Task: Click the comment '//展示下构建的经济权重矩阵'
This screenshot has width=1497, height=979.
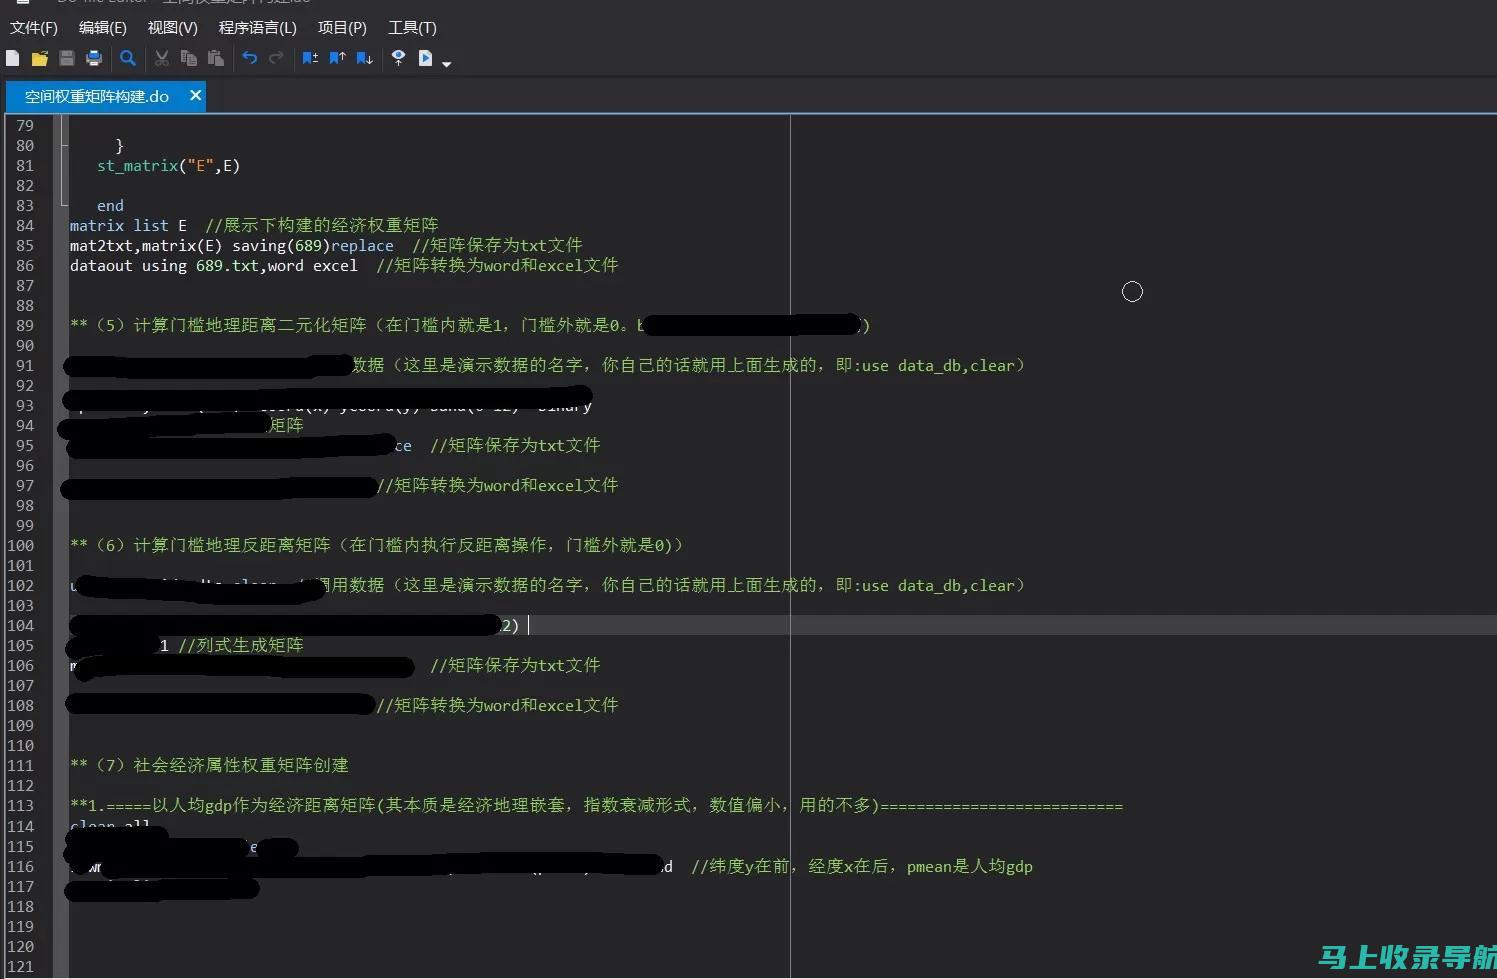Action: pyautogui.click(x=322, y=225)
